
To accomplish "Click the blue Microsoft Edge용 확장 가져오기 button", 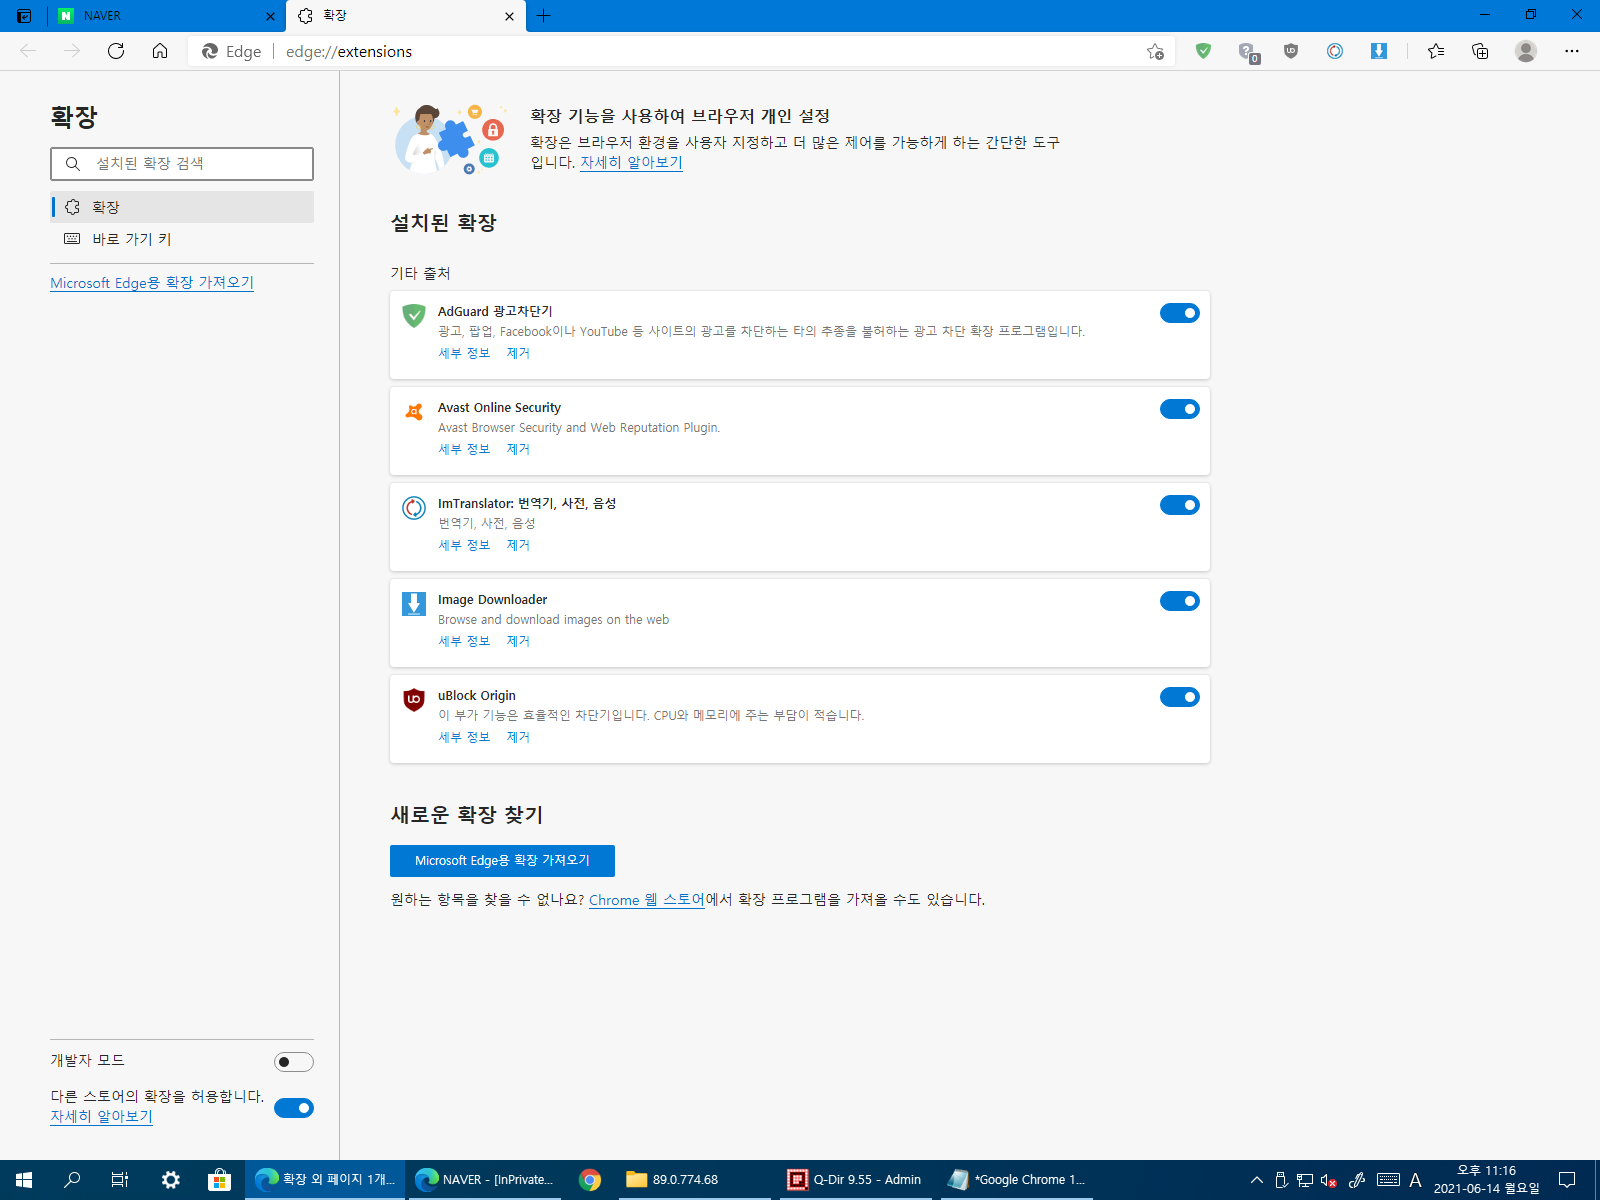I will (502, 861).
